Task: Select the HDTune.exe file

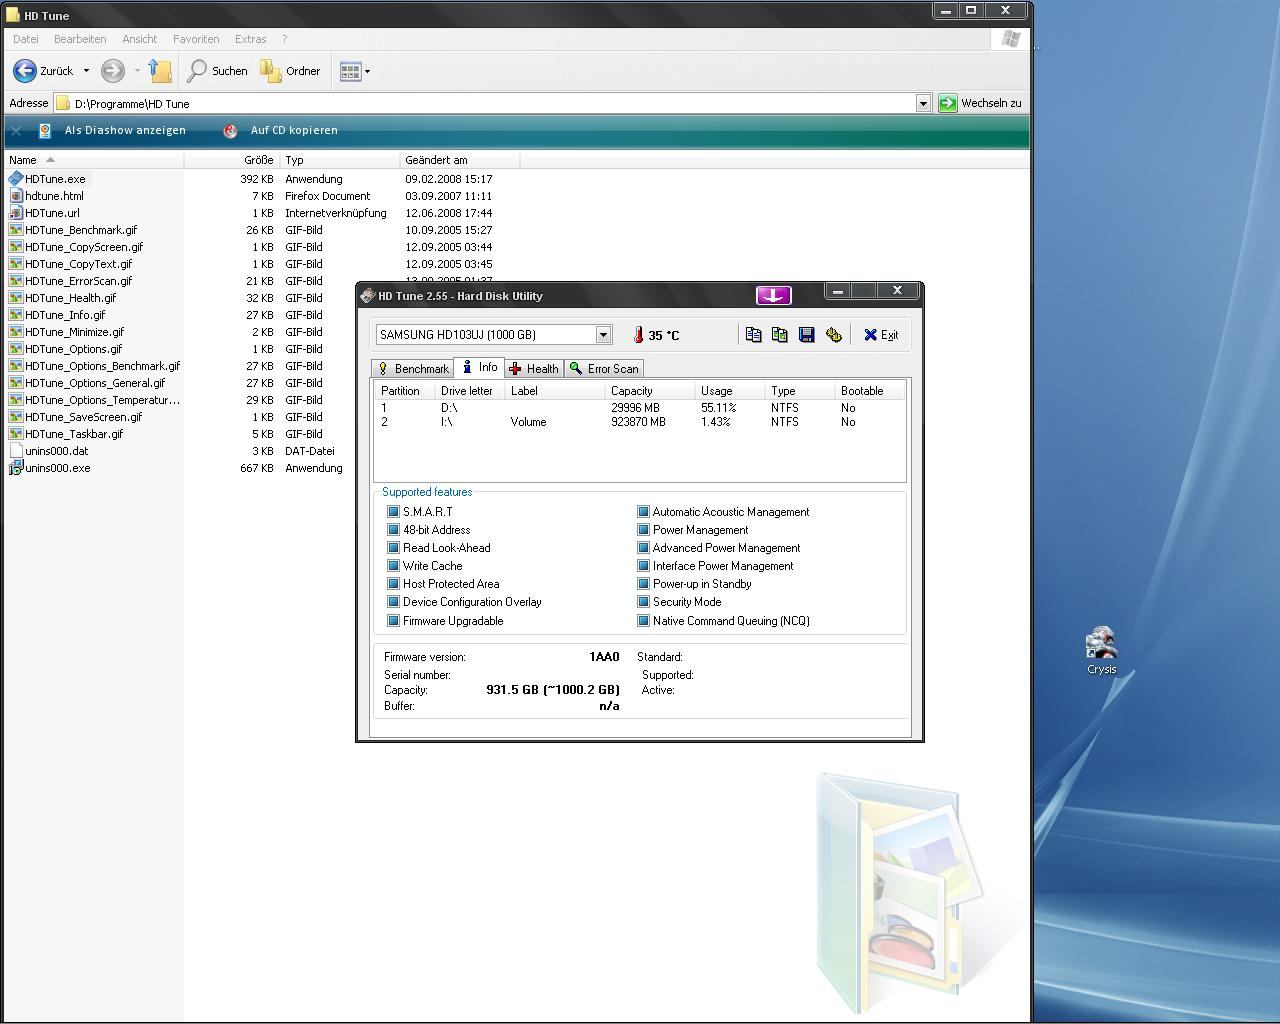Action: click(x=55, y=179)
